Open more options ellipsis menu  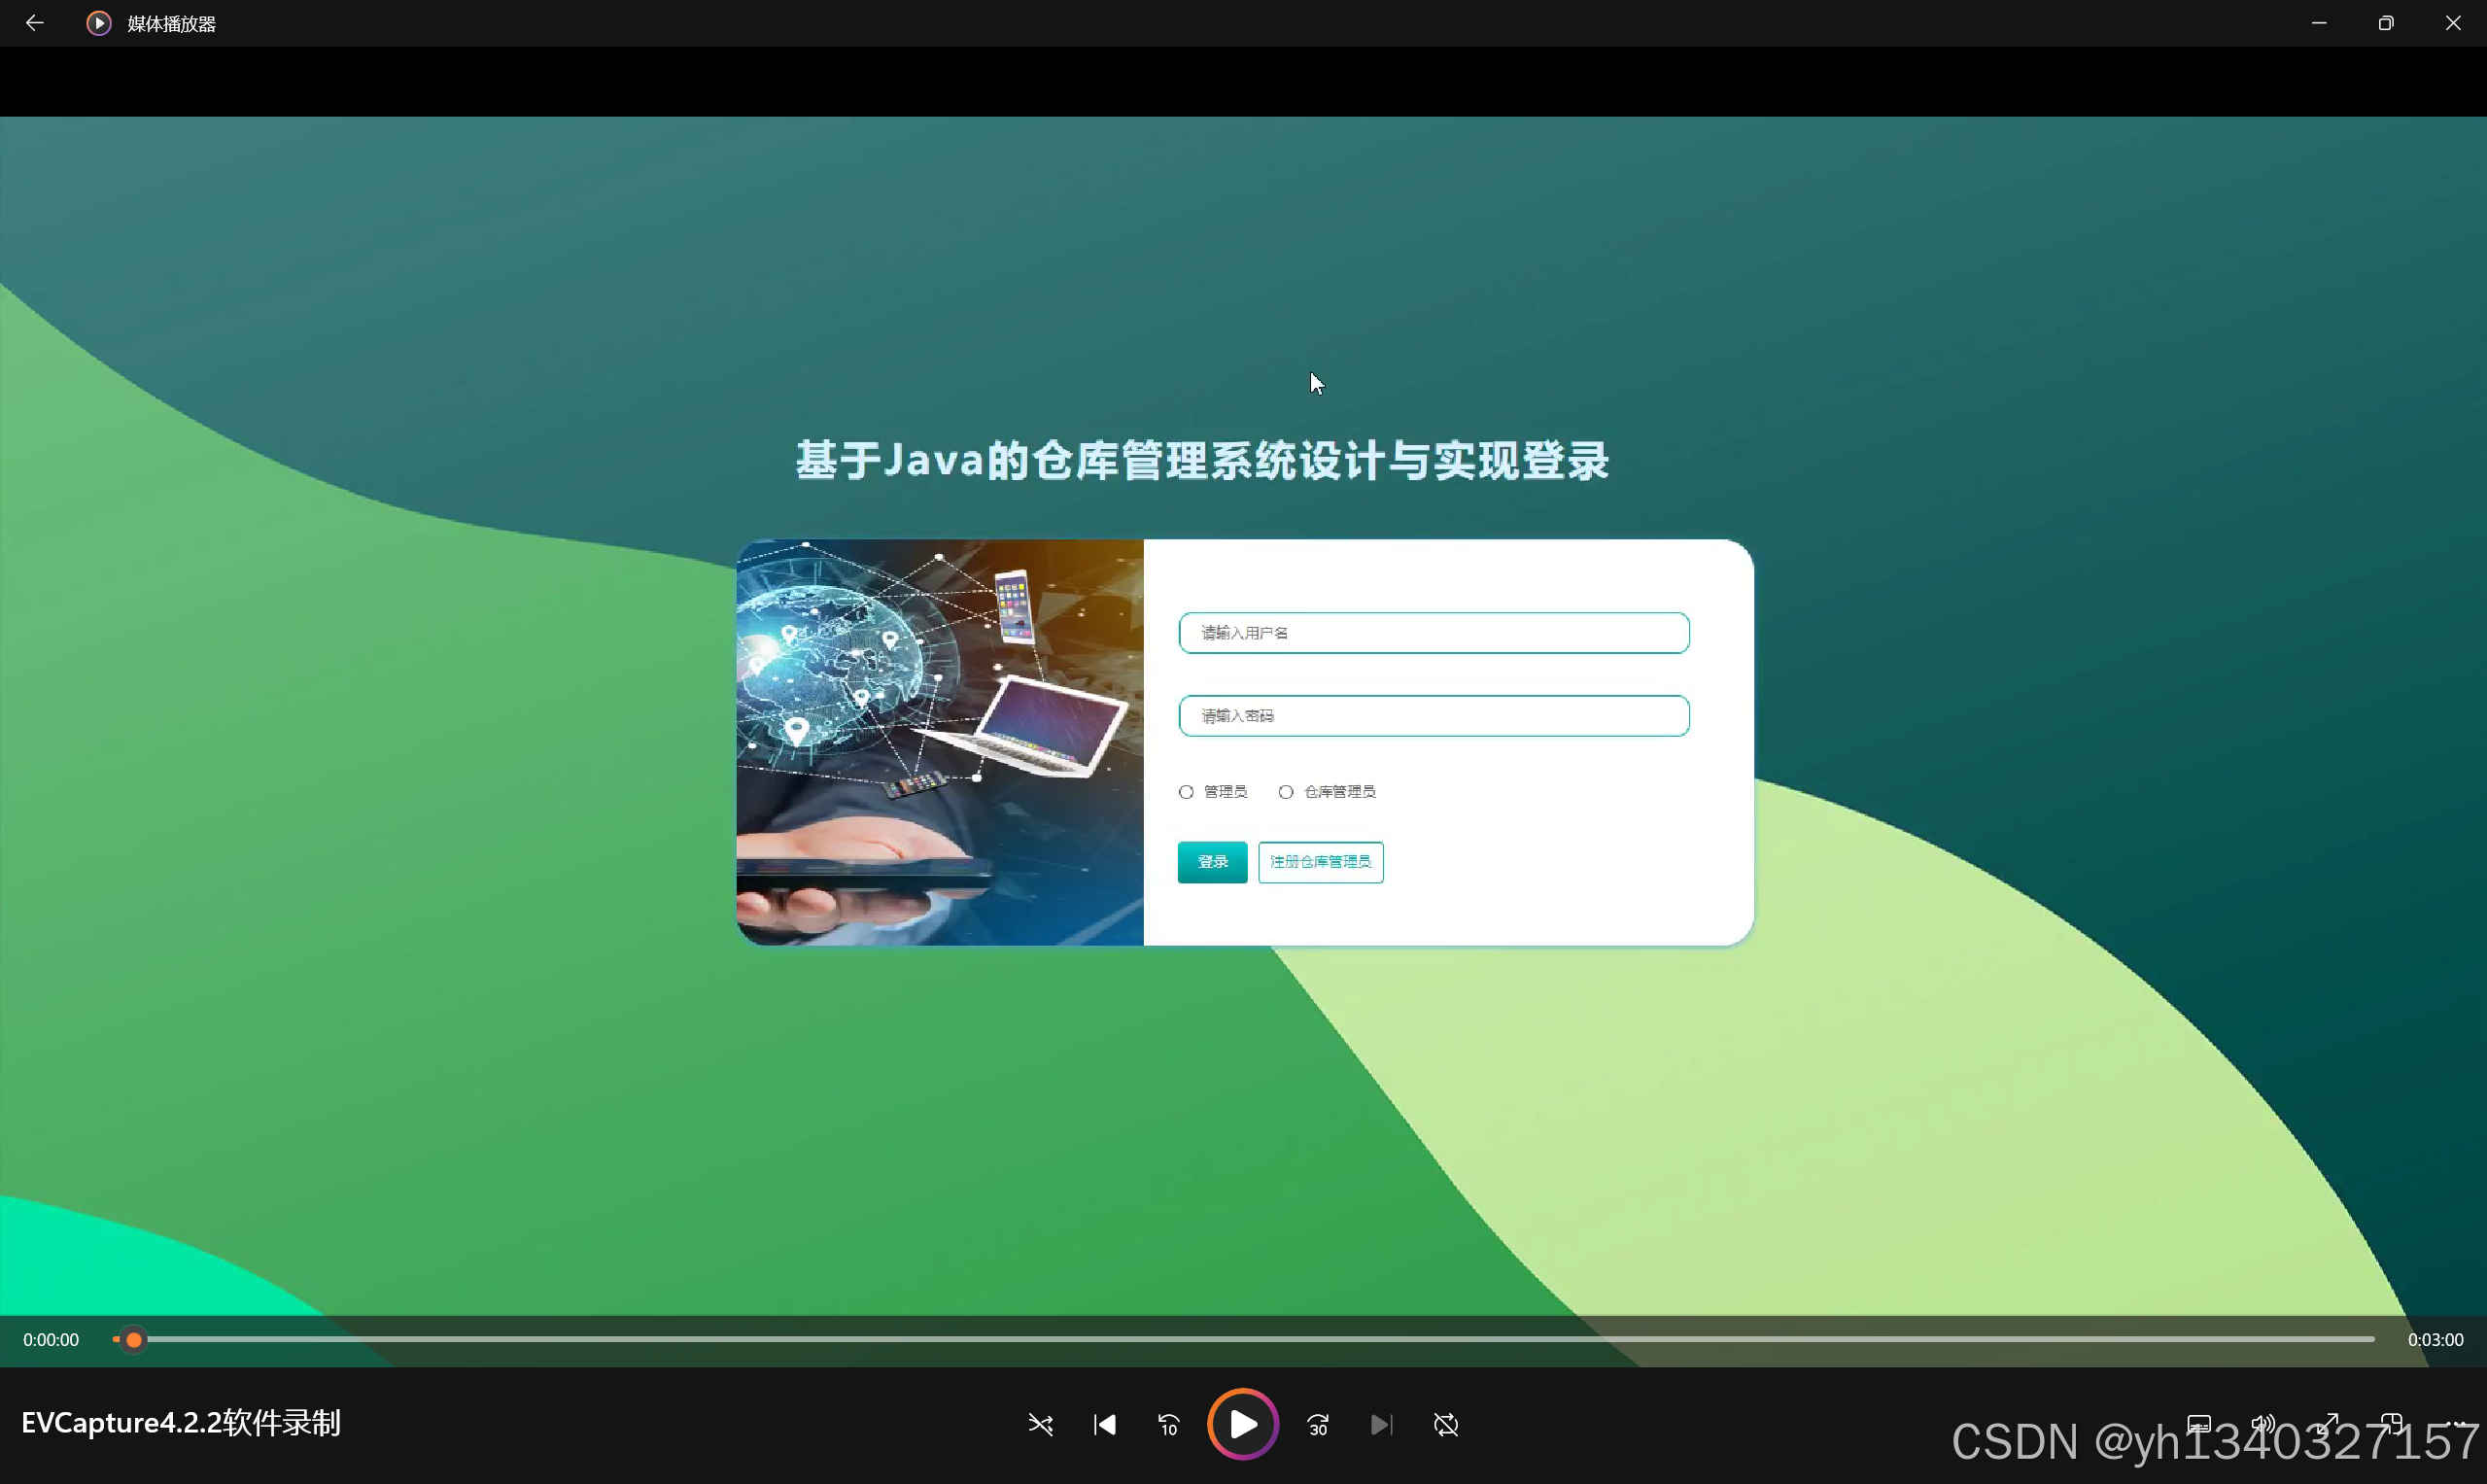tap(2455, 1424)
